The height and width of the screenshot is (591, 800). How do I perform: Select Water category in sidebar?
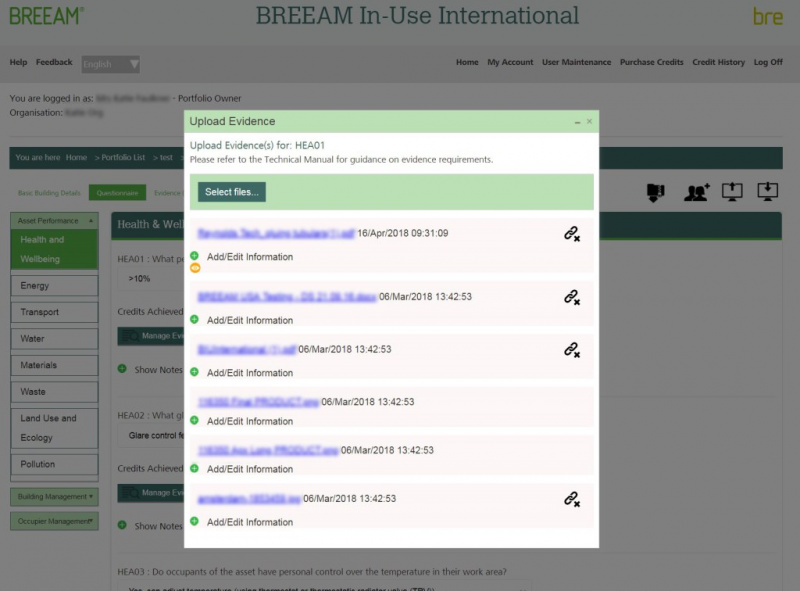click(54, 339)
